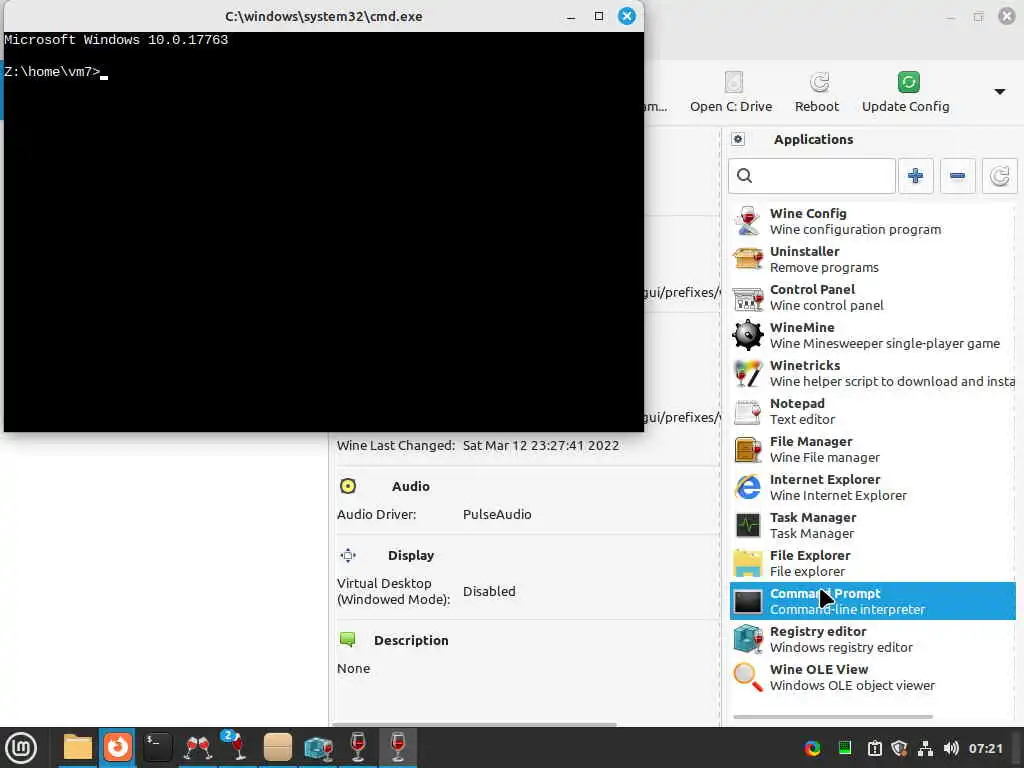The height and width of the screenshot is (768, 1024).
Task: Click the wine glasses taskbar icon
Action: (x=198, y=747)
